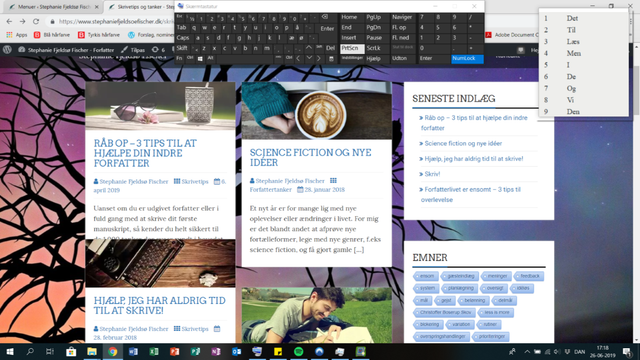This screenshot has width=640, height=360.
Task: Click Windows logo key on on-screen keyboard
Action: click(x=200, y=59)
